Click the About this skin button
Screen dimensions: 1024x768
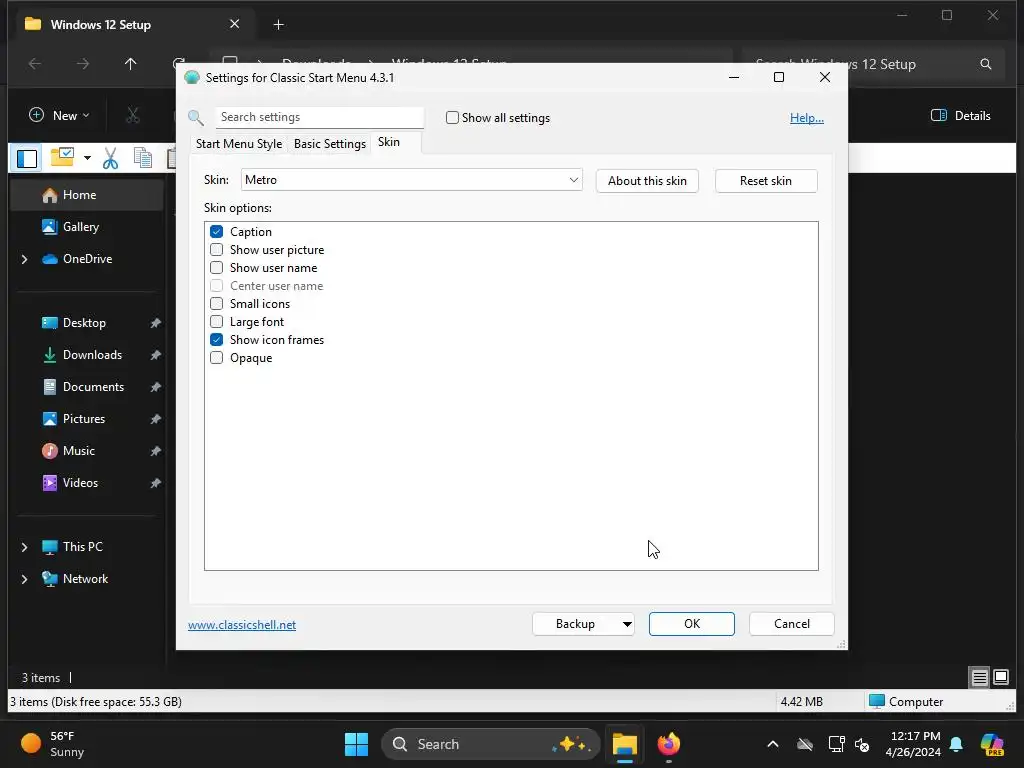point(647,181)
